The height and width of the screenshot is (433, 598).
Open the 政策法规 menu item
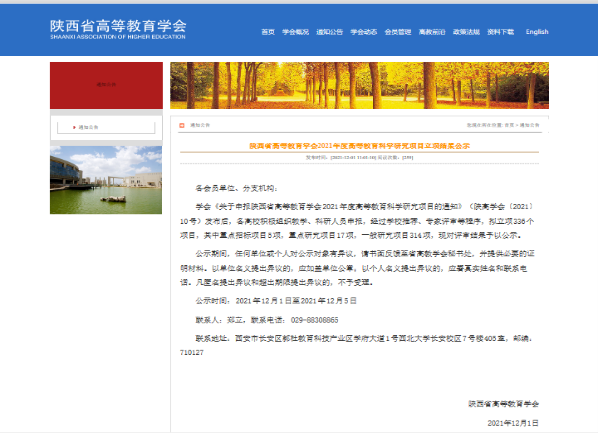(x=466, y=32)
